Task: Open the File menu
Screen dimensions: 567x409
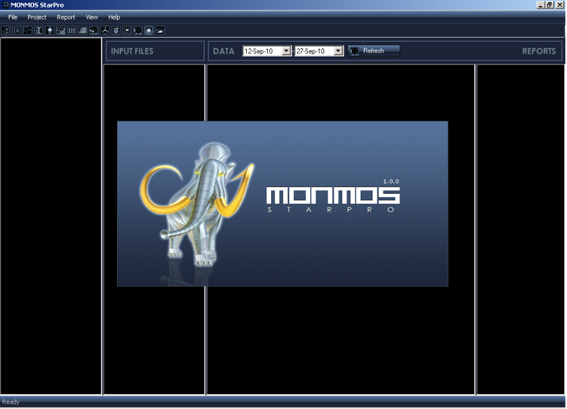Action: coord(13,17)
